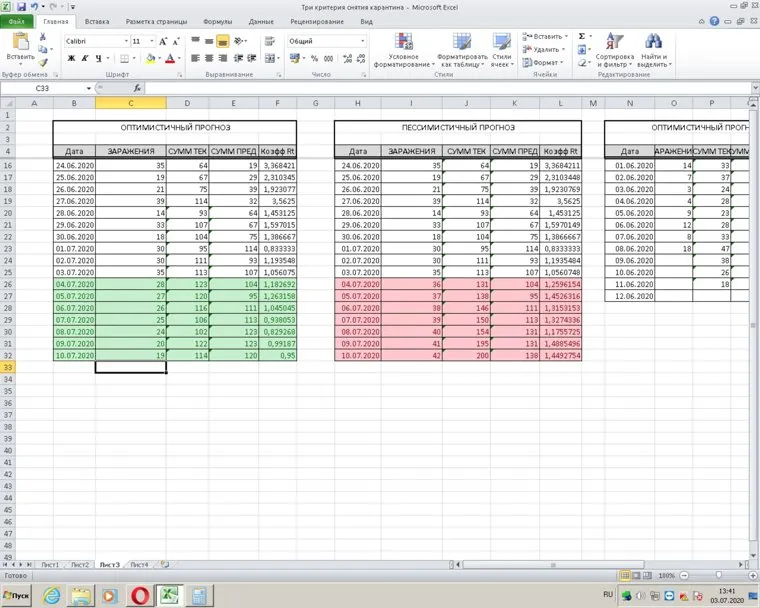Open Sort and Filter (Сортировка и фильтр)

[614, 42]
